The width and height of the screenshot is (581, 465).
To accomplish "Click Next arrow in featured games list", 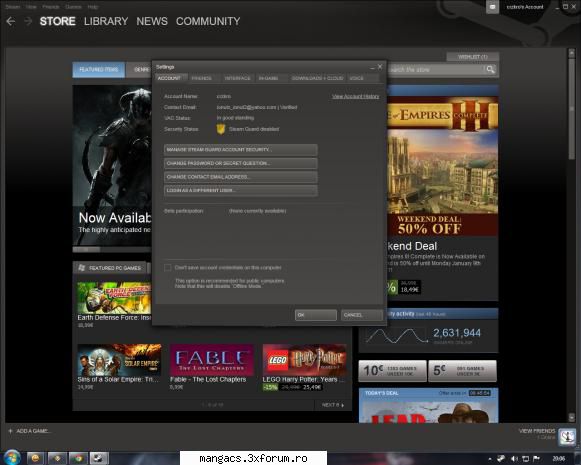I will click(332, 405).
